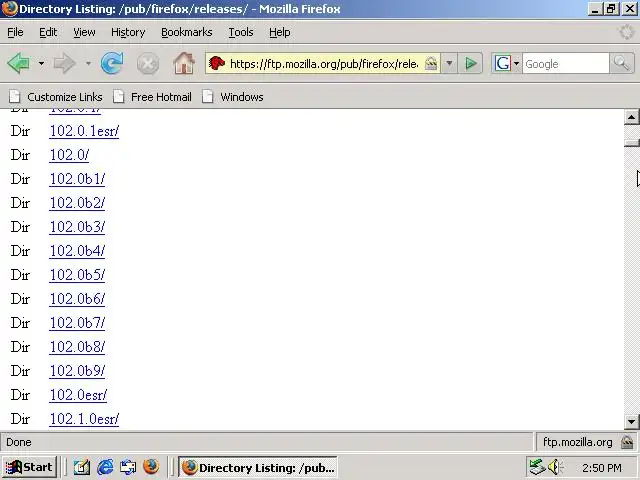Open the Help menu
This screenshot has width=640, height=480.
(280, 32)
